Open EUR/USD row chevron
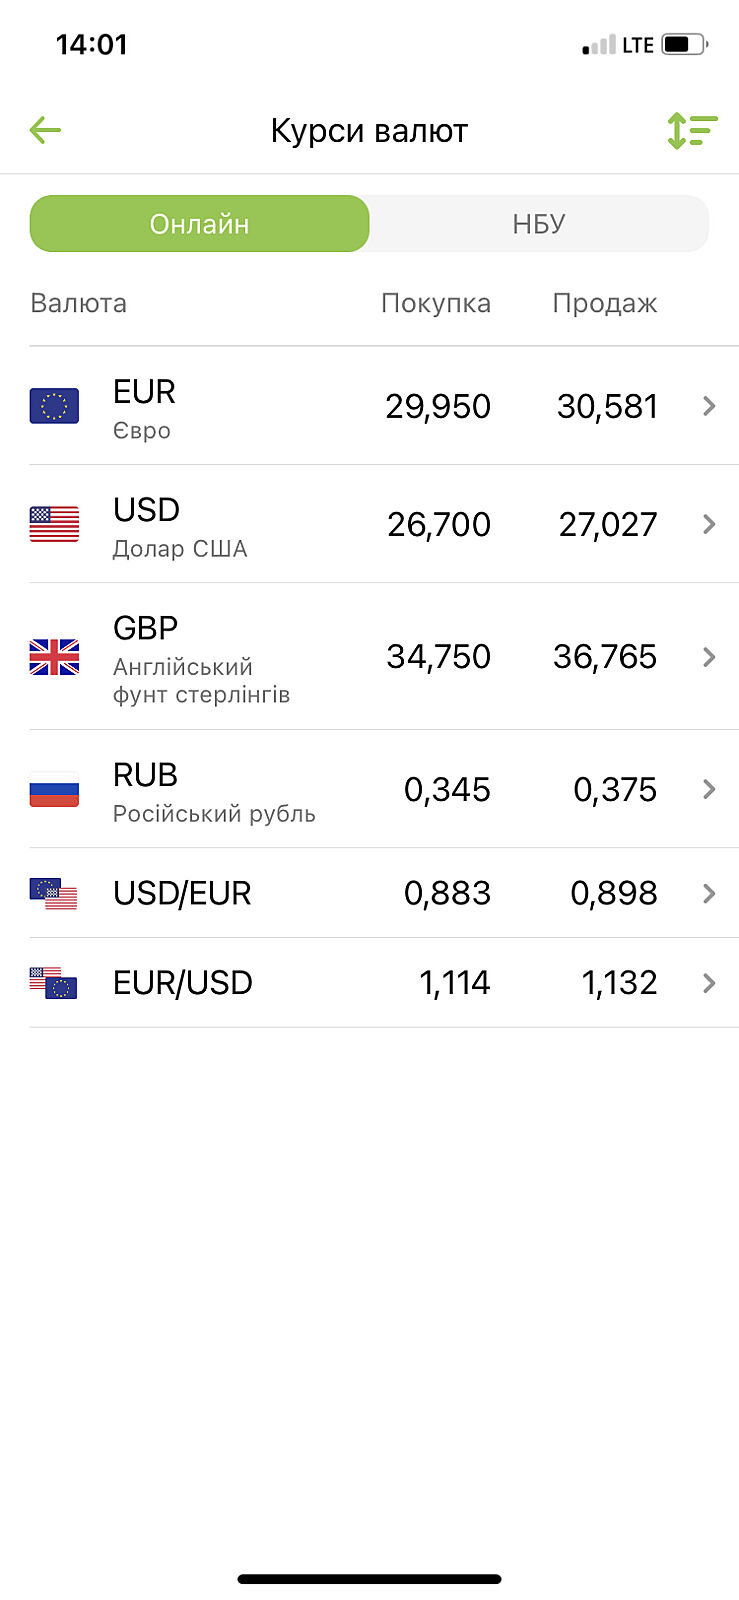Image resolution: width=739 pixels, height=1600 pixels. coord(709,983)
